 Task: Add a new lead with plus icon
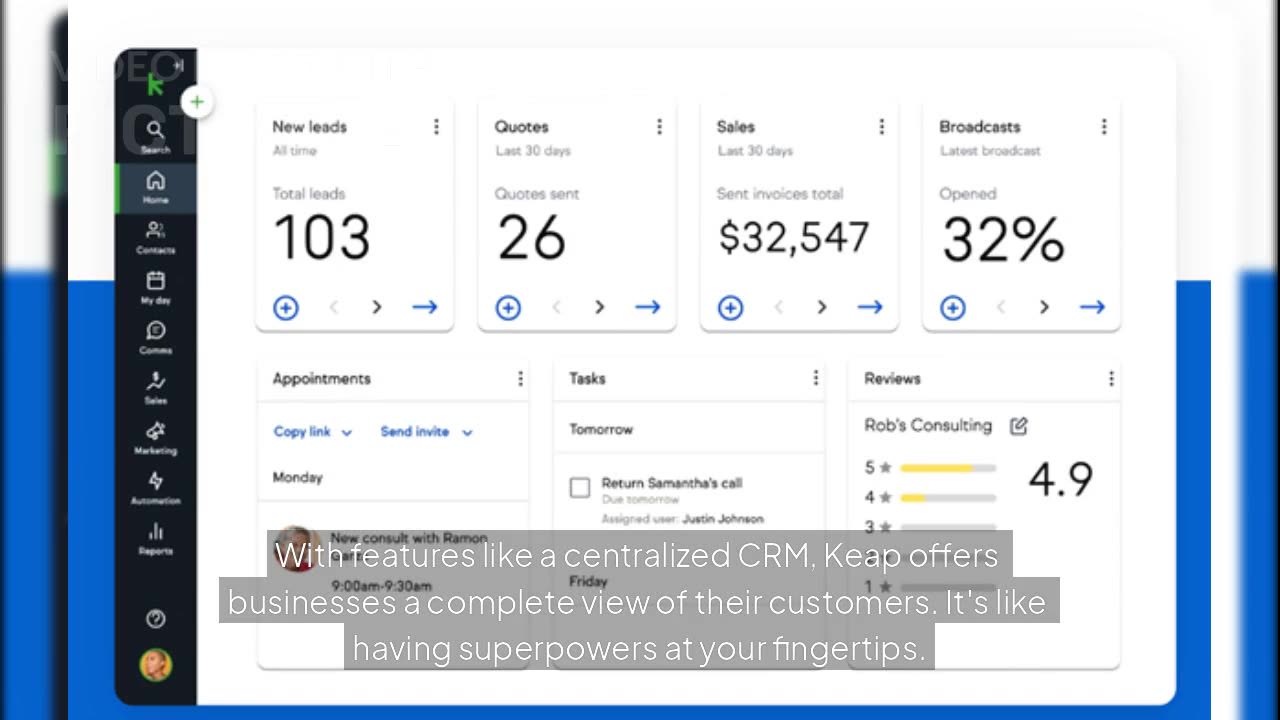286,308
